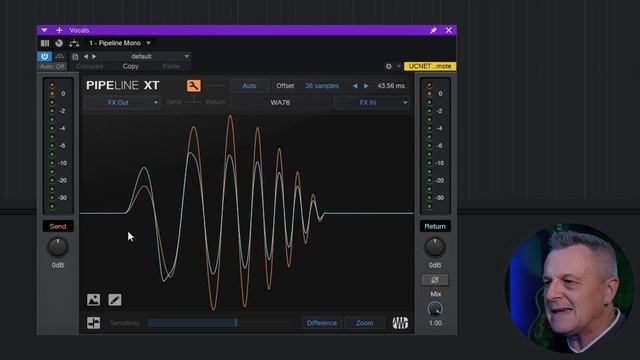Enable Auto latency detection
The width and height of the screenshot is (640, 360).
(x=249, y=86)
